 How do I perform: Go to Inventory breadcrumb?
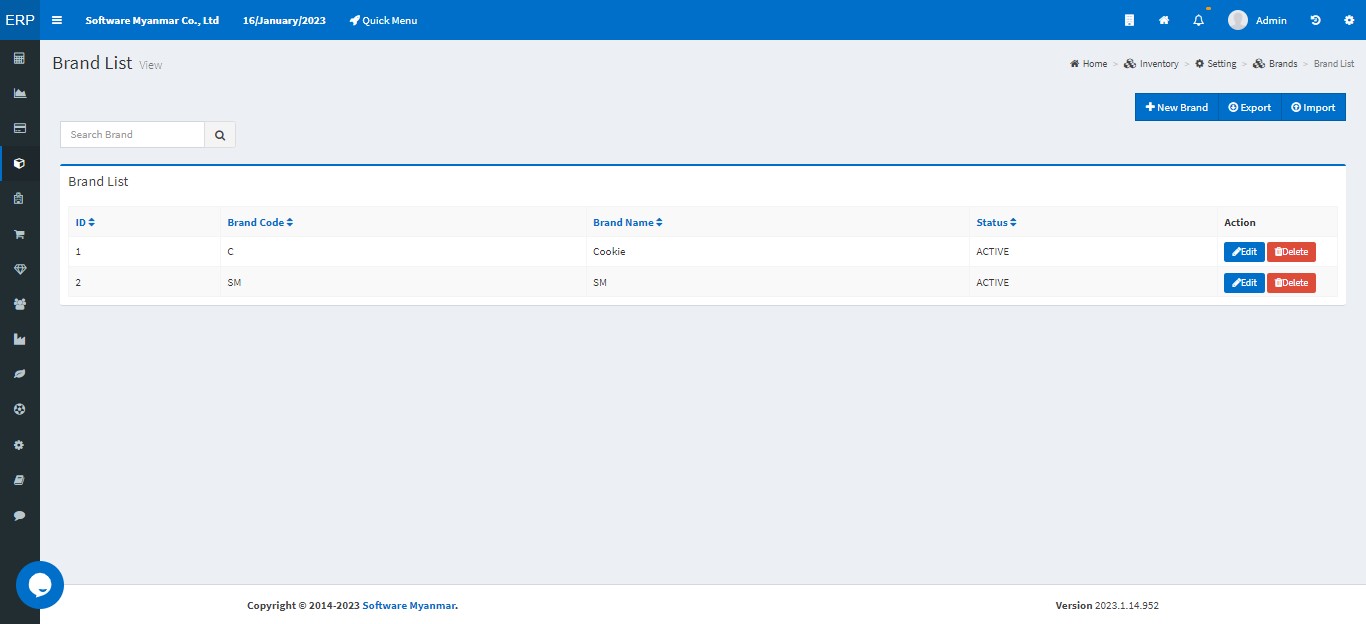(x=1151, y=64)
